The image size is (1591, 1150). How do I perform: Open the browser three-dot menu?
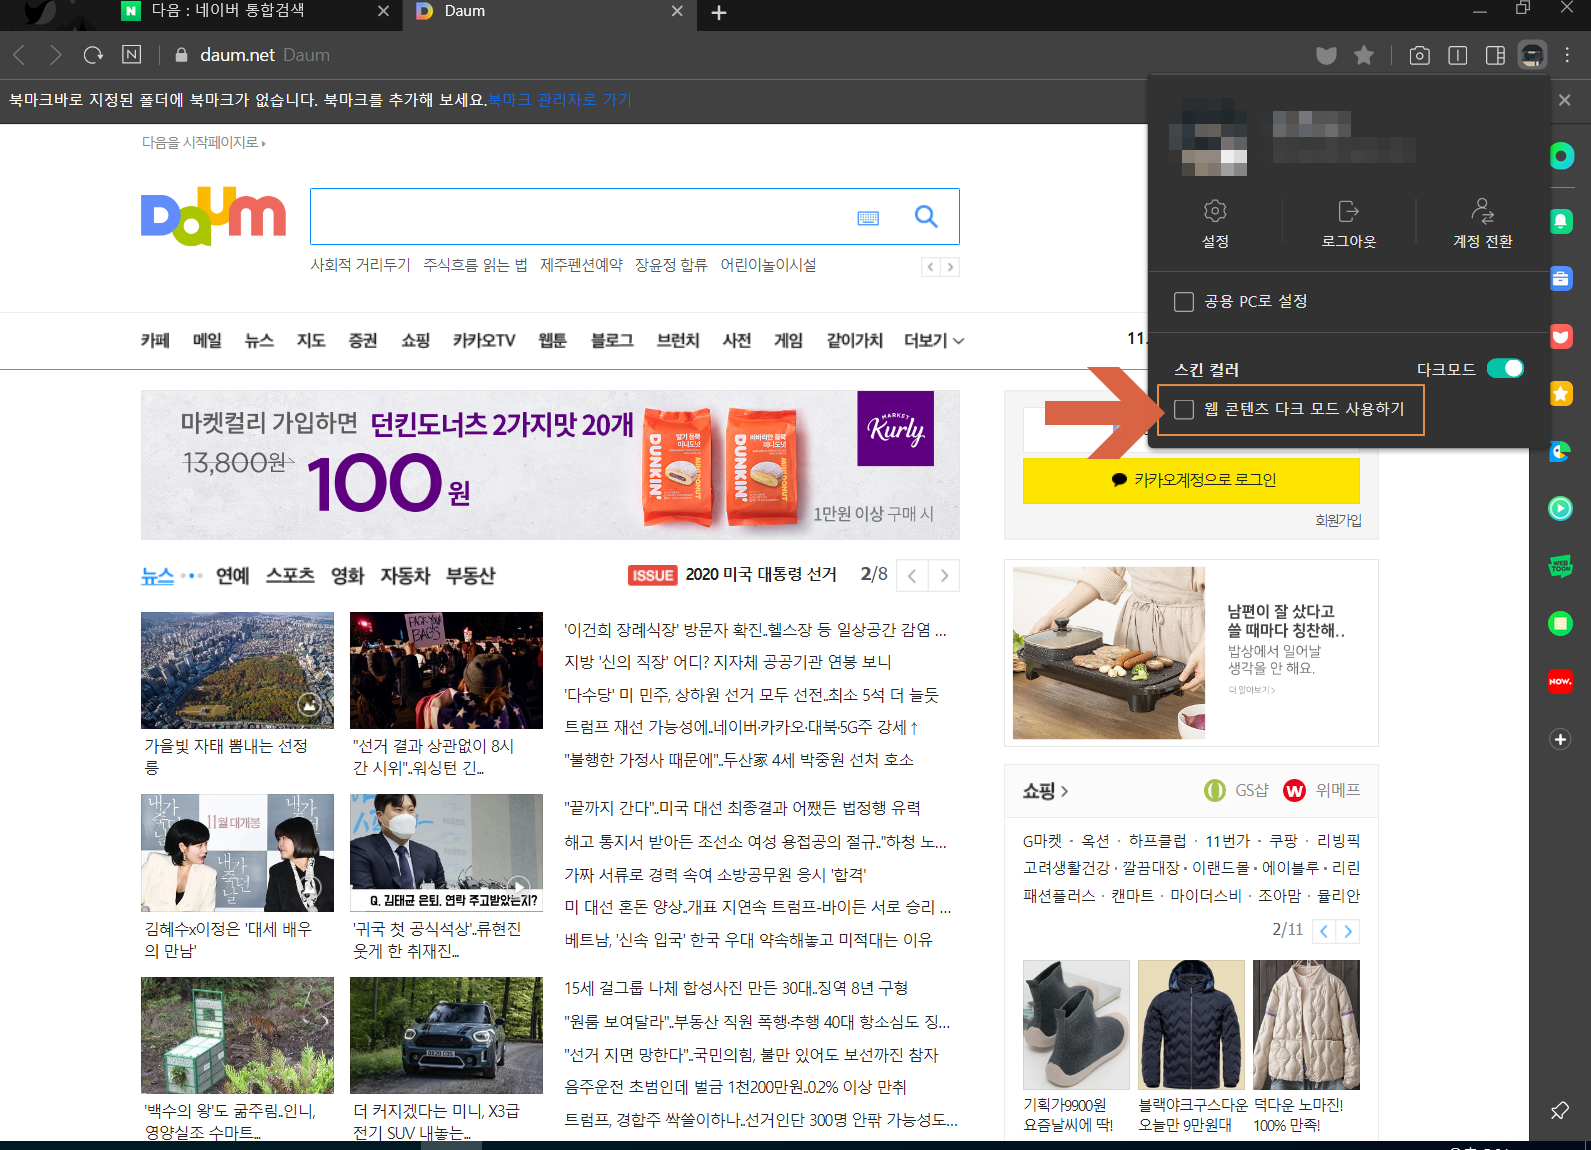click(x=1568, y=55)
